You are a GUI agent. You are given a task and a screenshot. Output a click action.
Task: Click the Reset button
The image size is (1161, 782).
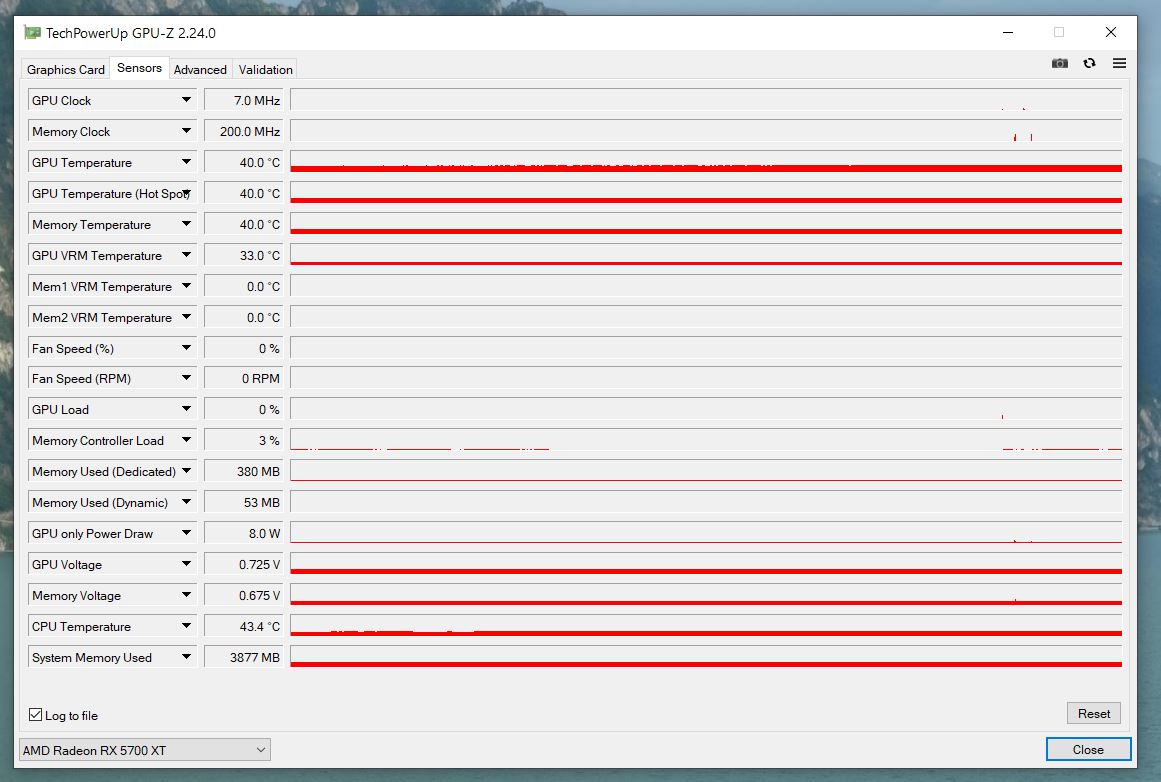(1094, 713)
